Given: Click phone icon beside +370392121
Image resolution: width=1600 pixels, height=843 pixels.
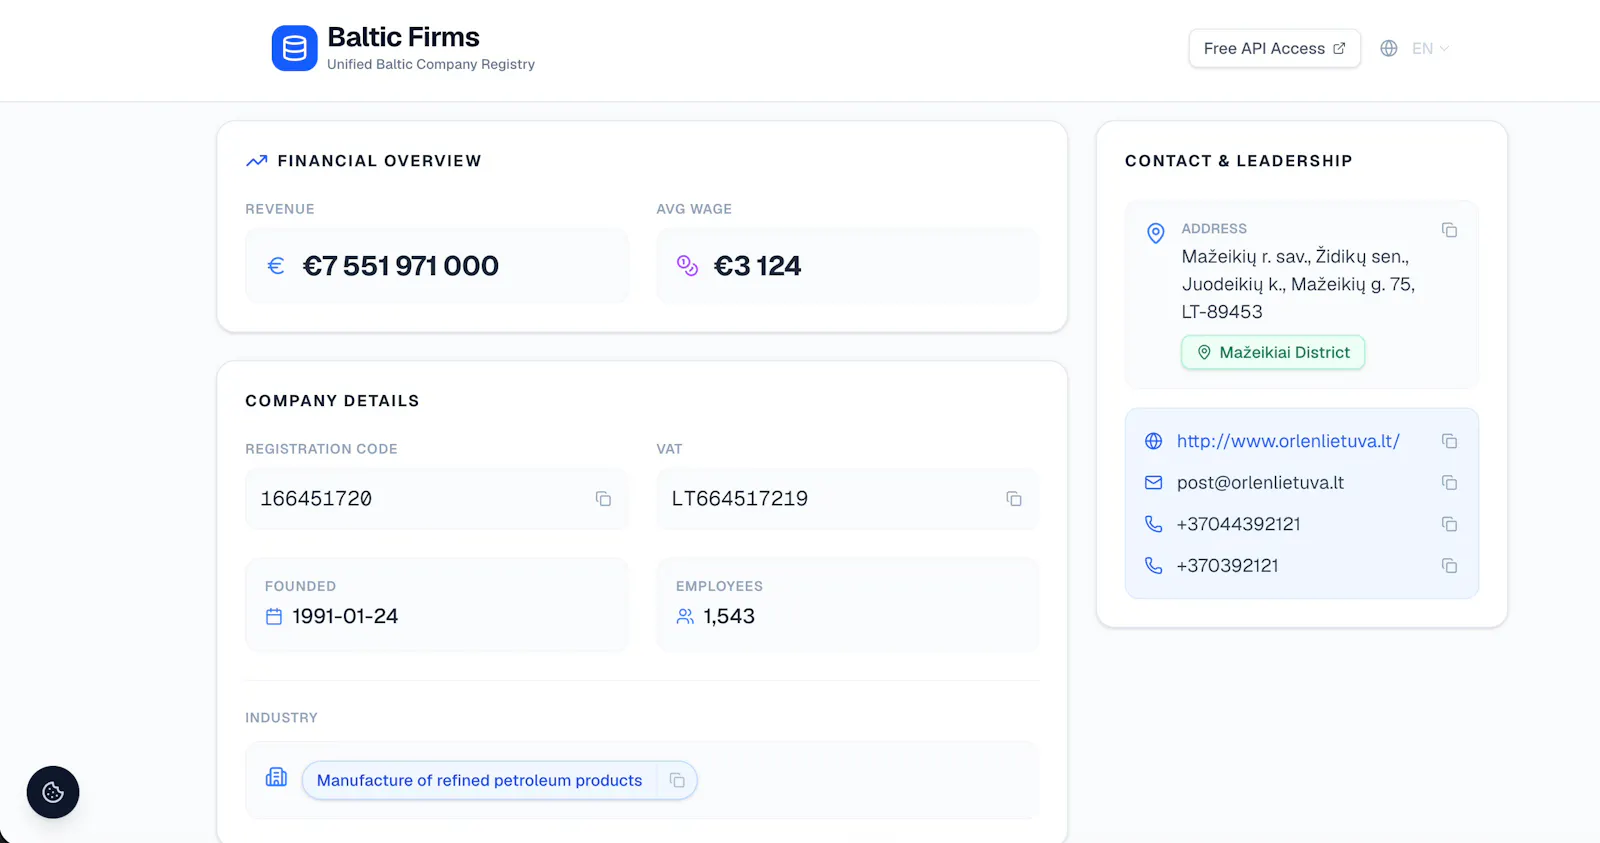Looking at the screenshot, I should 1153,566.
